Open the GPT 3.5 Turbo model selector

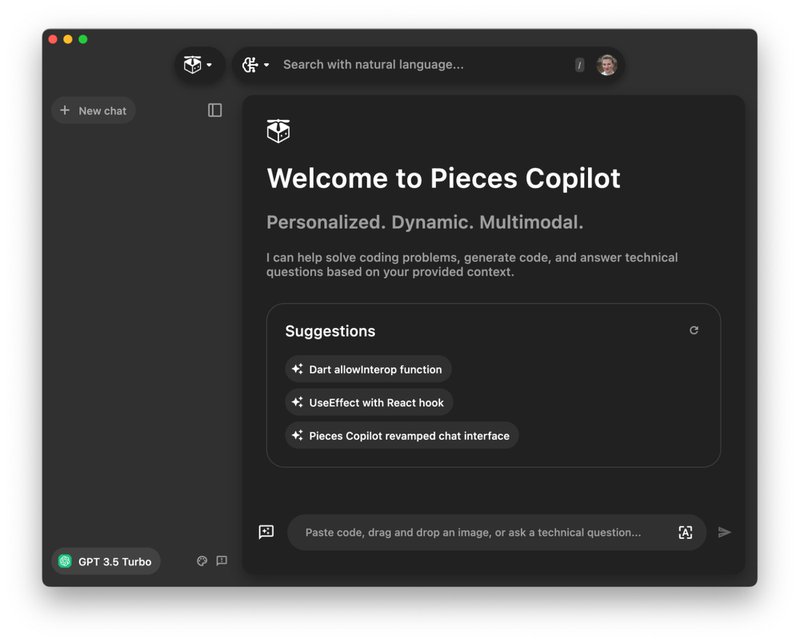[x=106, y=561]
